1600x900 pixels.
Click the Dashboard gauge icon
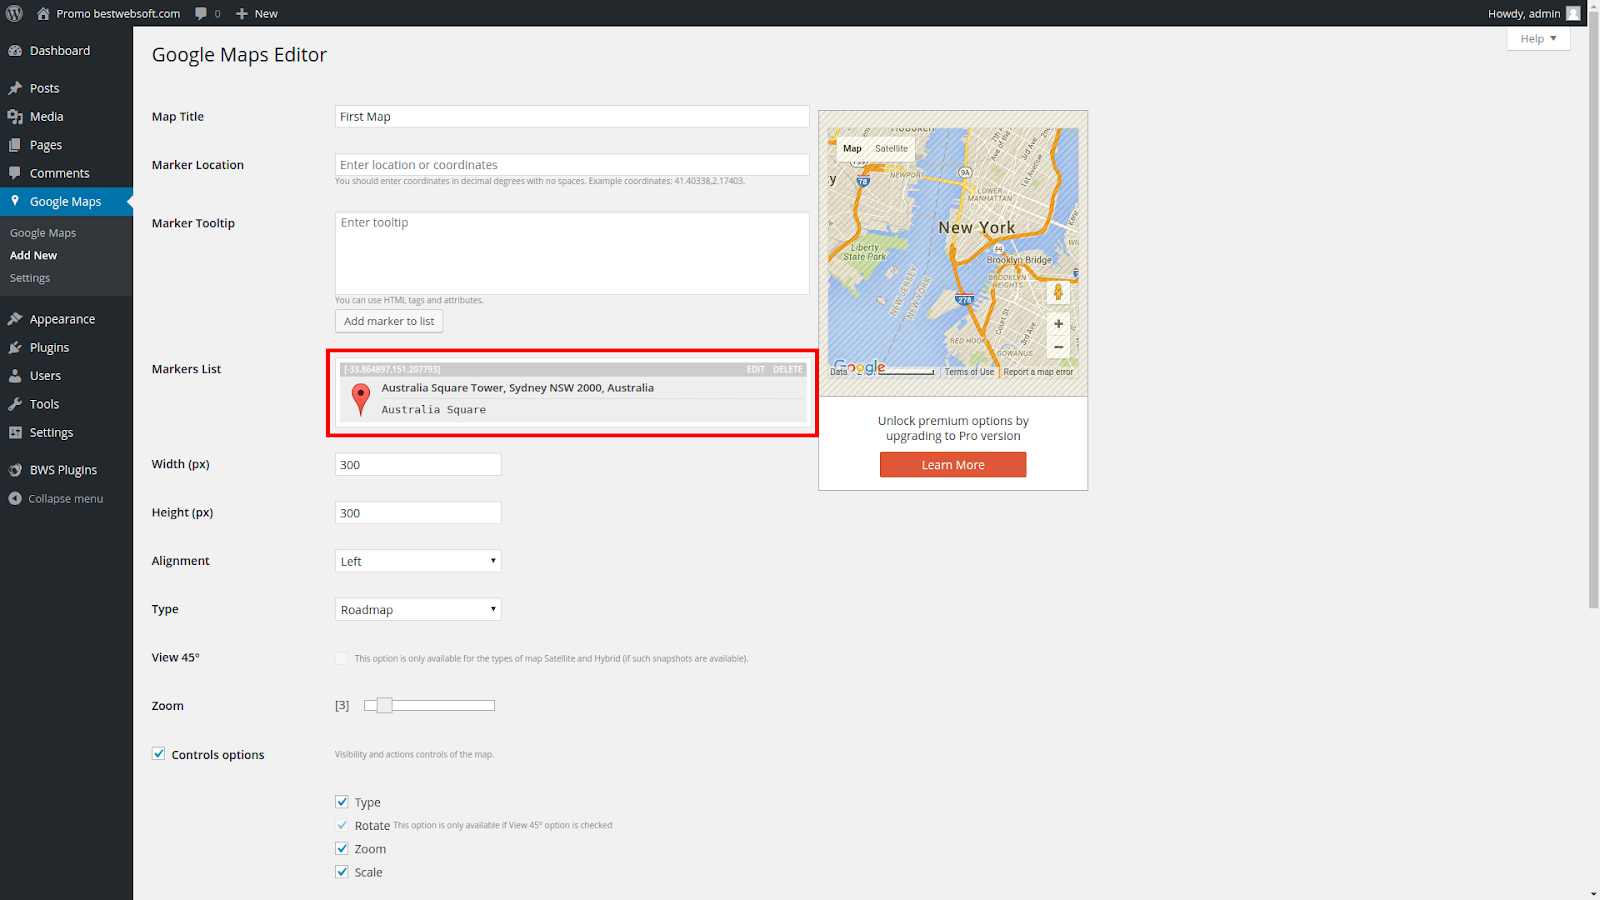click(x=15, y=51)
